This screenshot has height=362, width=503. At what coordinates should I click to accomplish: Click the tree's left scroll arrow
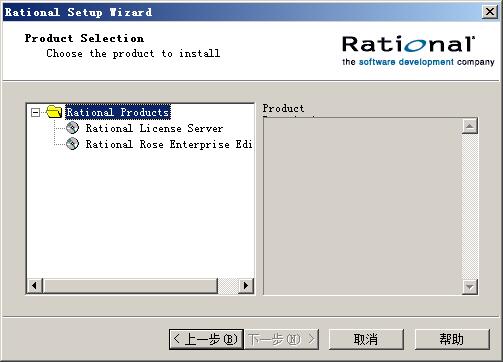point(35,286)
